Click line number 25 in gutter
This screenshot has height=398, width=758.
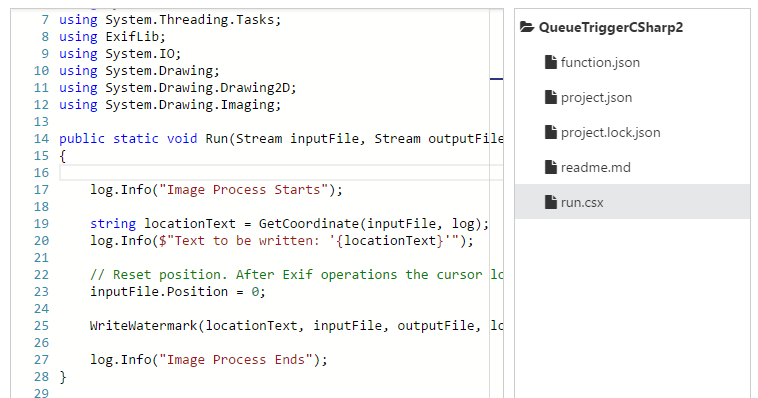41,325
